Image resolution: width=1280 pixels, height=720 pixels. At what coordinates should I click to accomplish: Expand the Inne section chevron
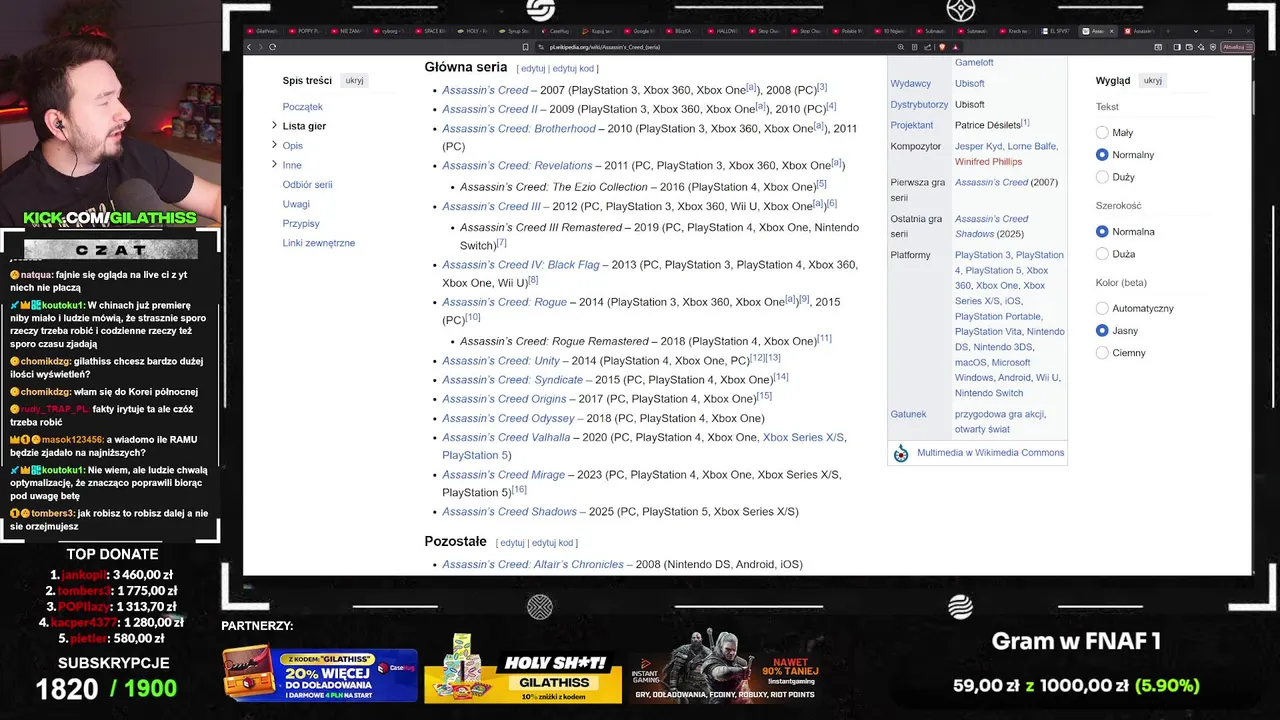point(274,164)
